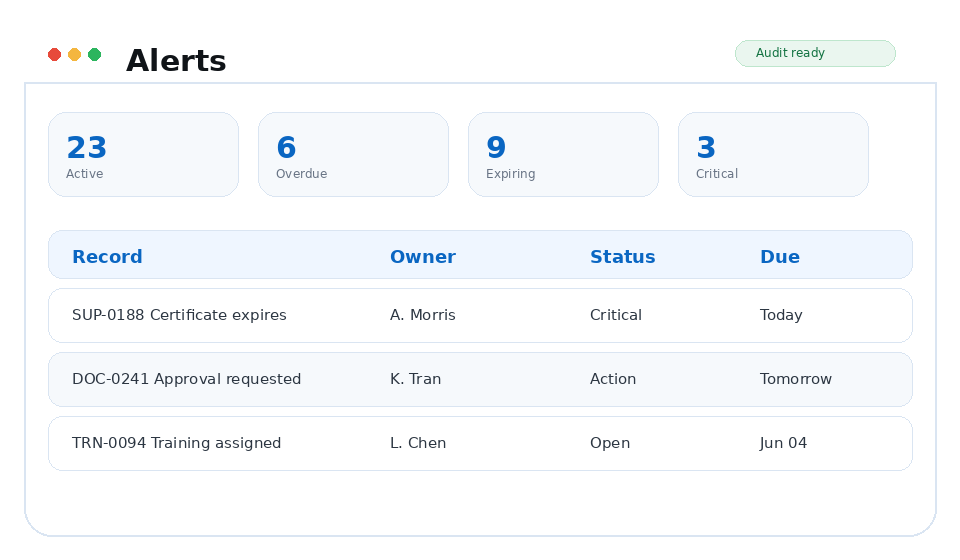This screenshot has height=560, width=960.
Task: Click the Jun 04 due date
Action: point(783,443)
